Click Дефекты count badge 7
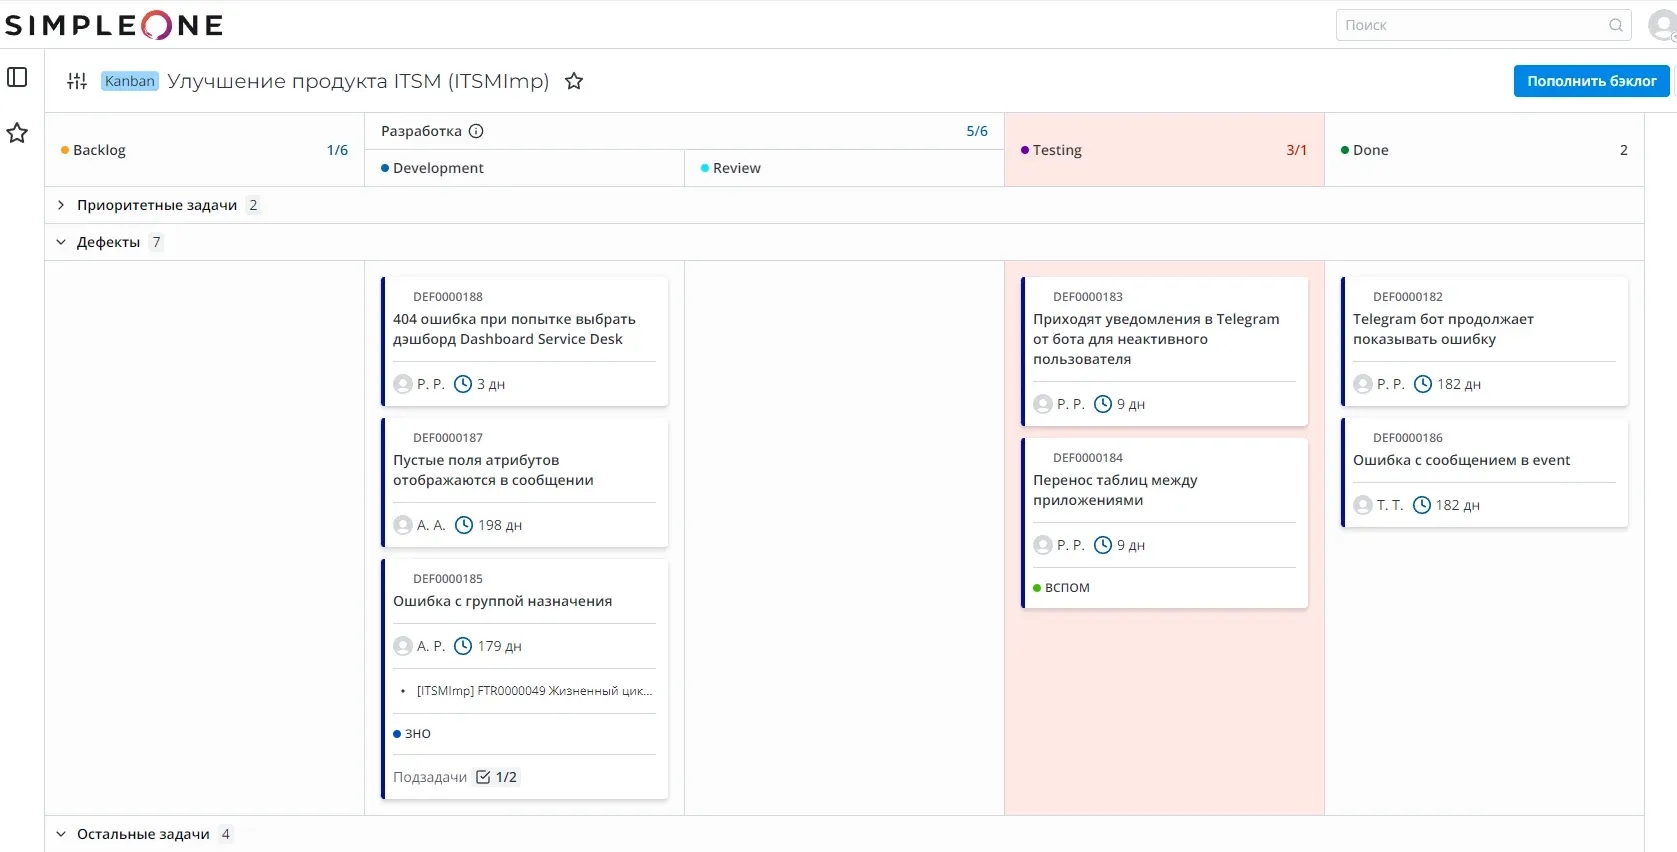Viewport: 1677px width, 852px height. [x=156, y=242]
